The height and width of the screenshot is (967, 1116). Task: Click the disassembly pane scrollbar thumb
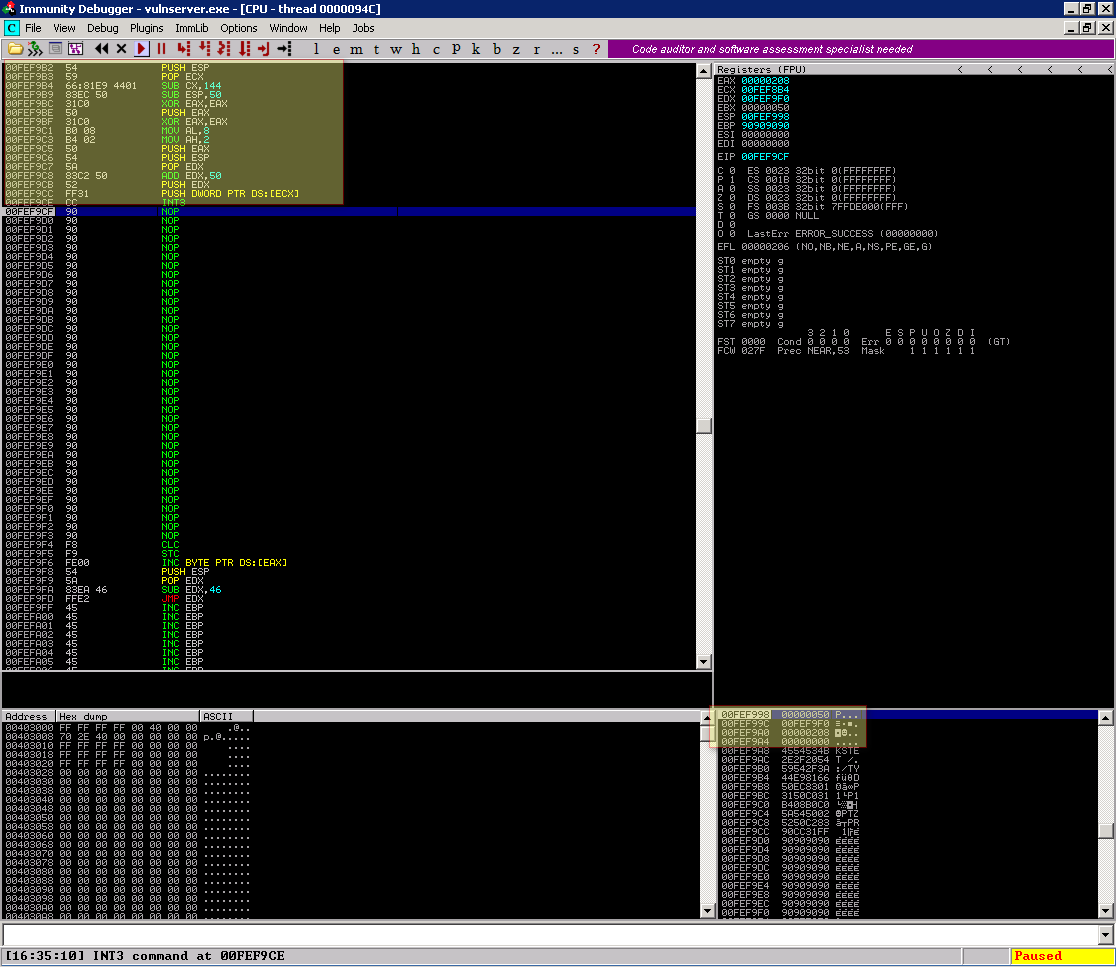click(x=704, y=426)
